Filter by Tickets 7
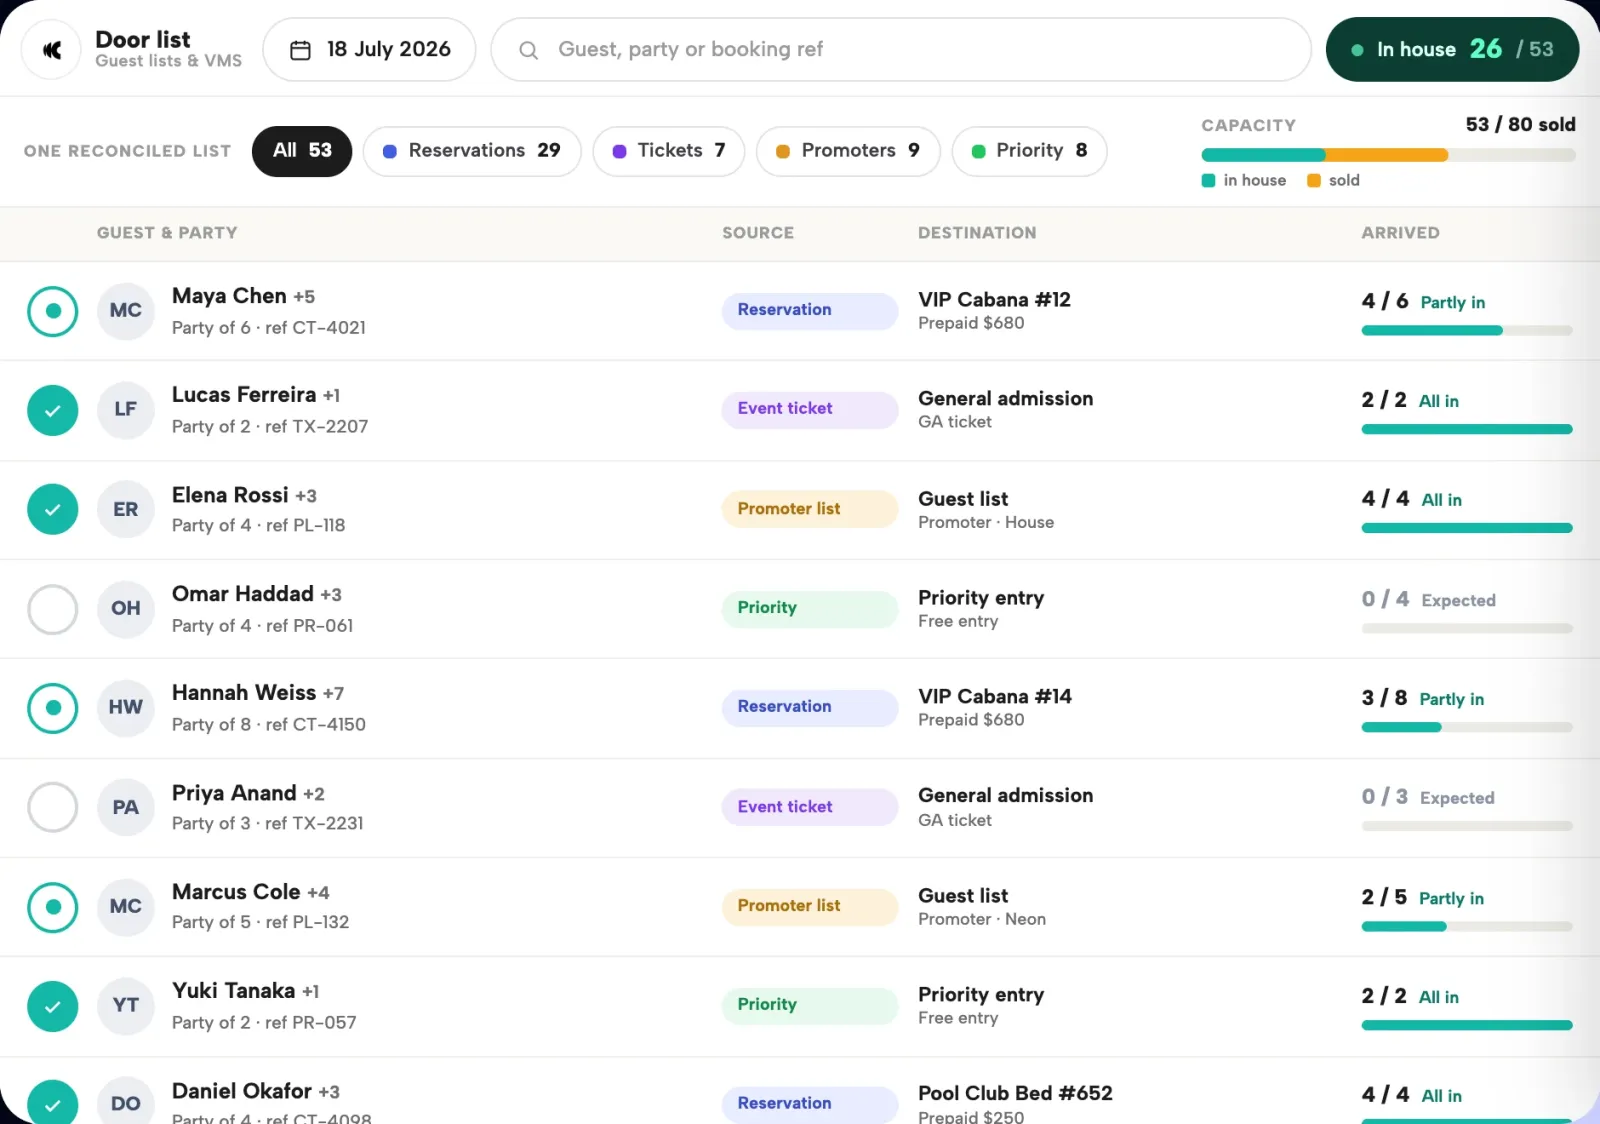Screen dimensions: 1600x1124 pyautogui.click(x=669, y=151)
